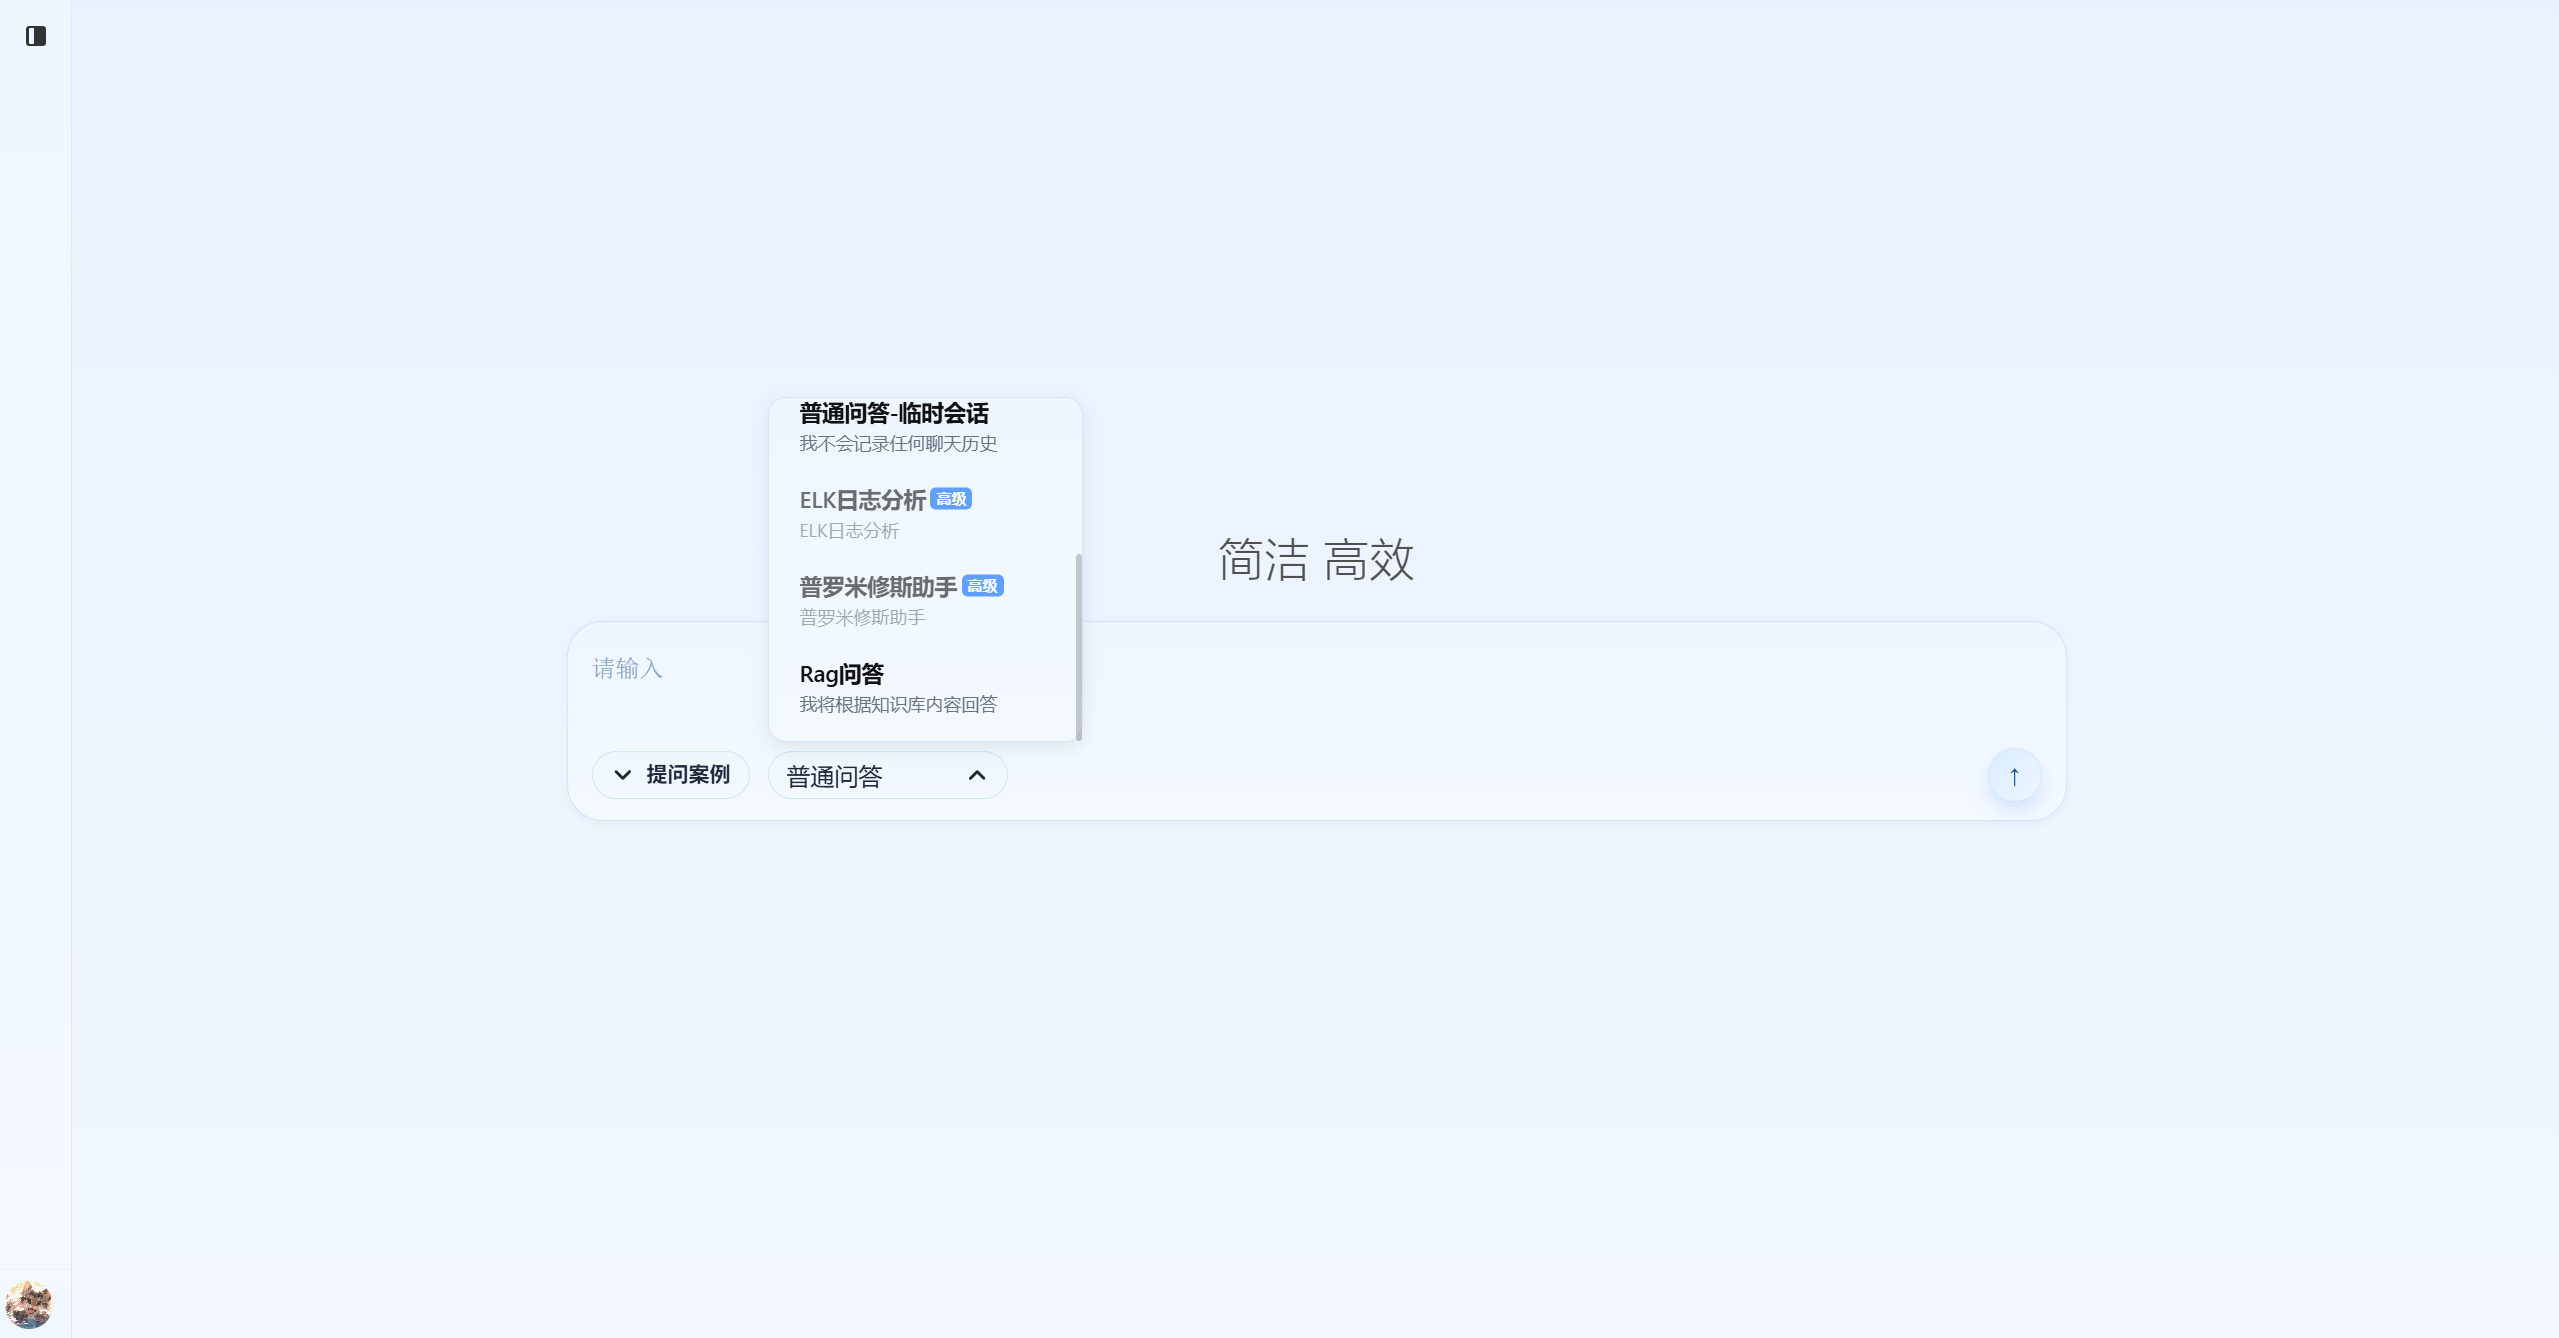Open the user avatar menu

[29, 1303]
